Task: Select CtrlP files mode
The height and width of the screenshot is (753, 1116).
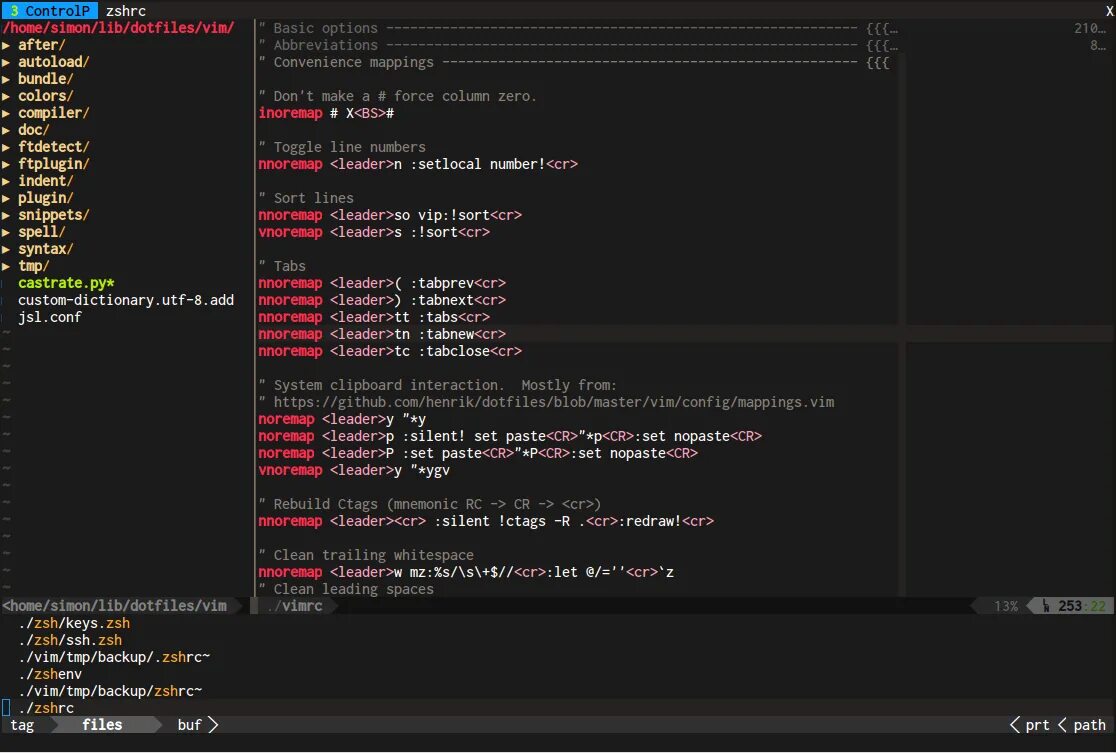Action: (x=102, y=725)
